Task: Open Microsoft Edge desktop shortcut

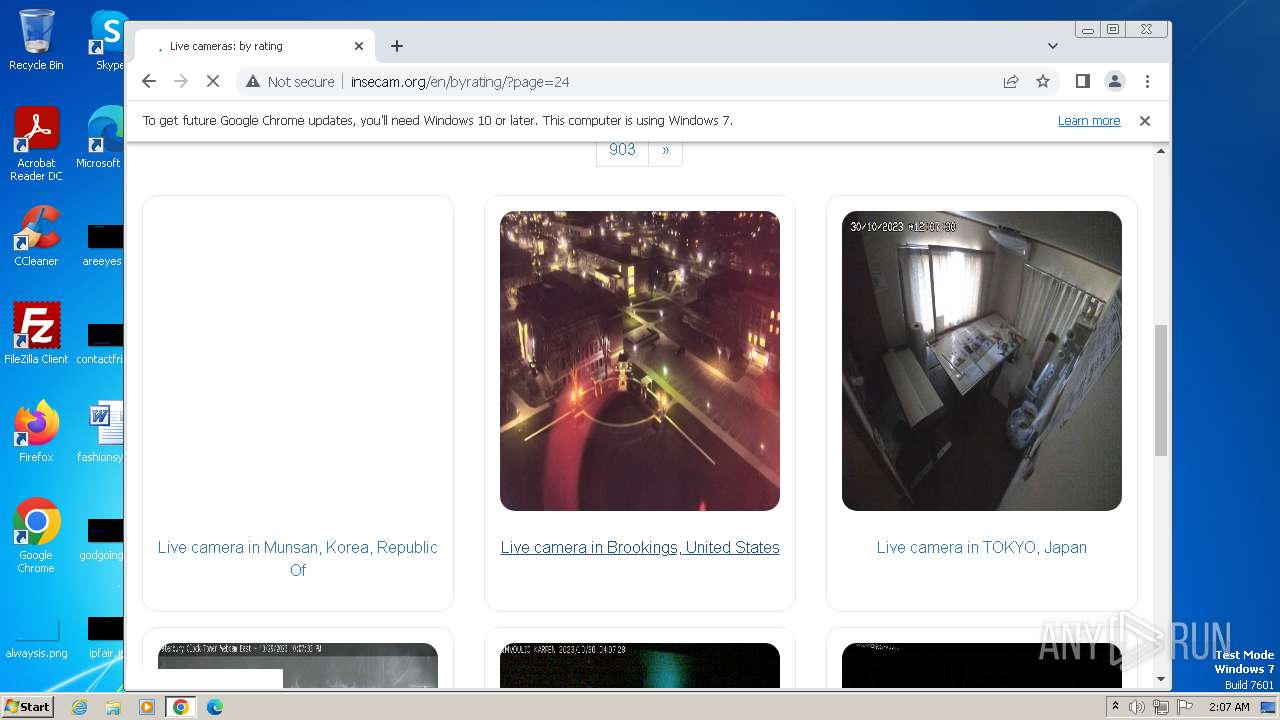Action: [x=100, y=138]
